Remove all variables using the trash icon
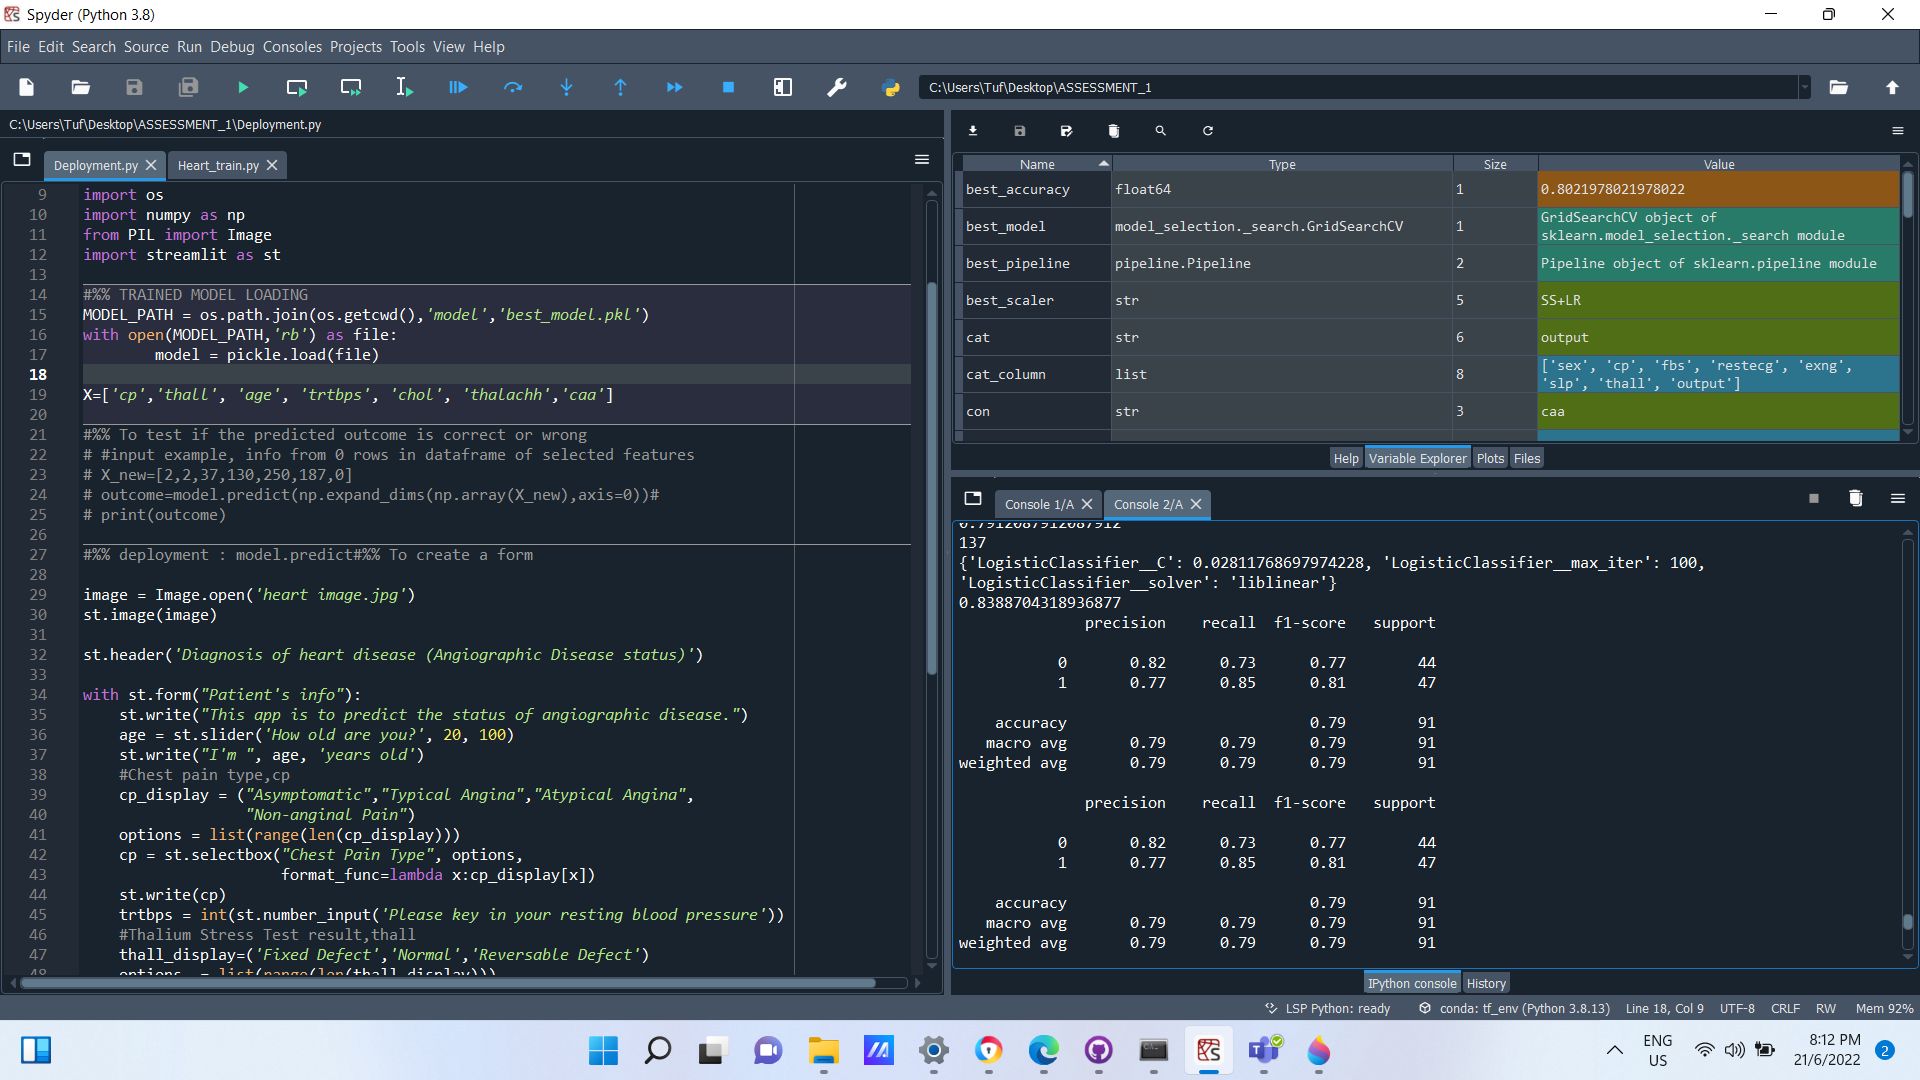This screenshot has height=1080, width=1920. [x=1111, y=130]
